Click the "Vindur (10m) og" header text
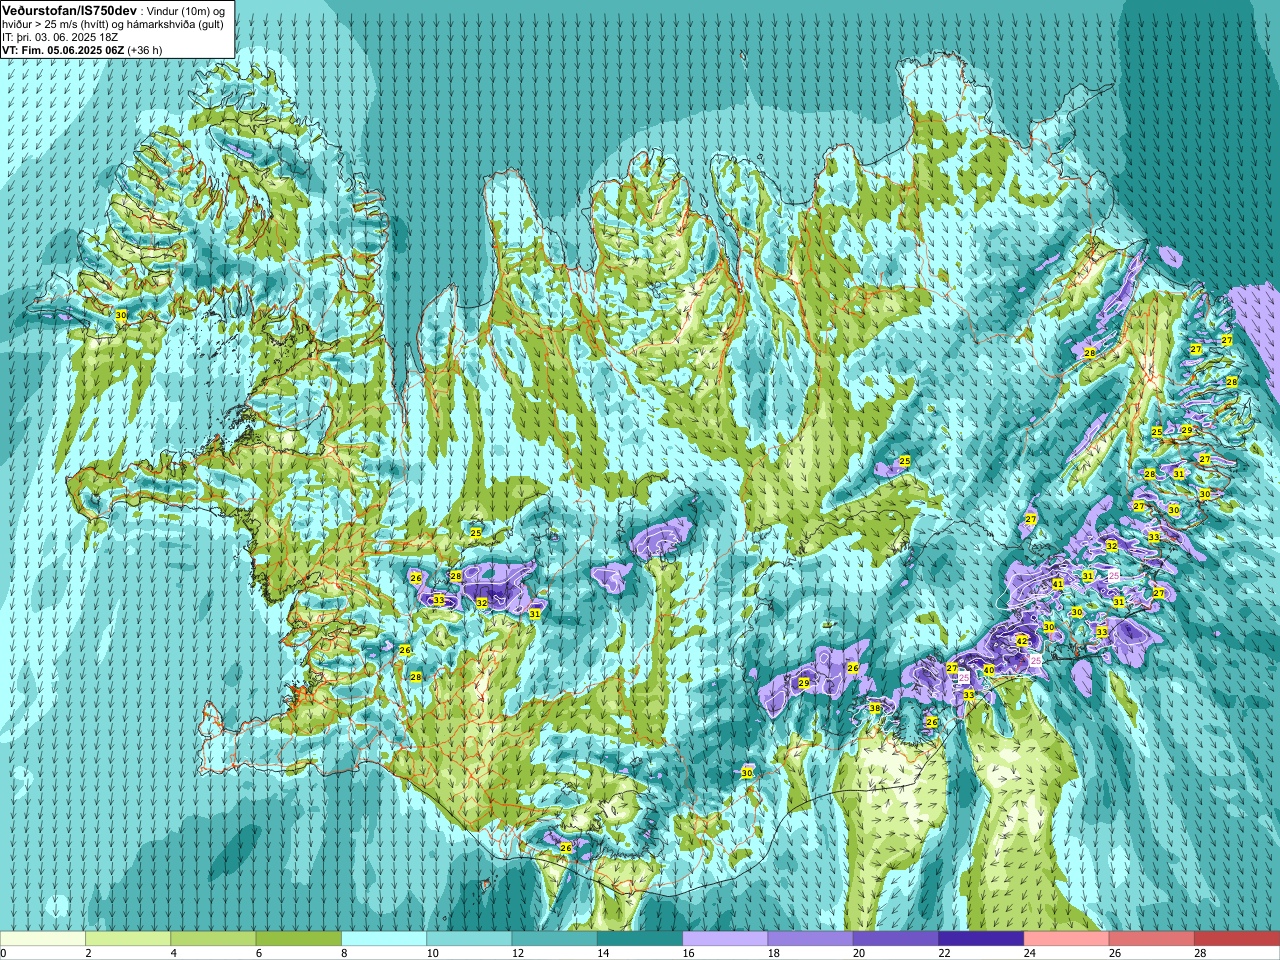Image resolution: width=1280 pixels, height=960 pixels. [x=184, y=11]
